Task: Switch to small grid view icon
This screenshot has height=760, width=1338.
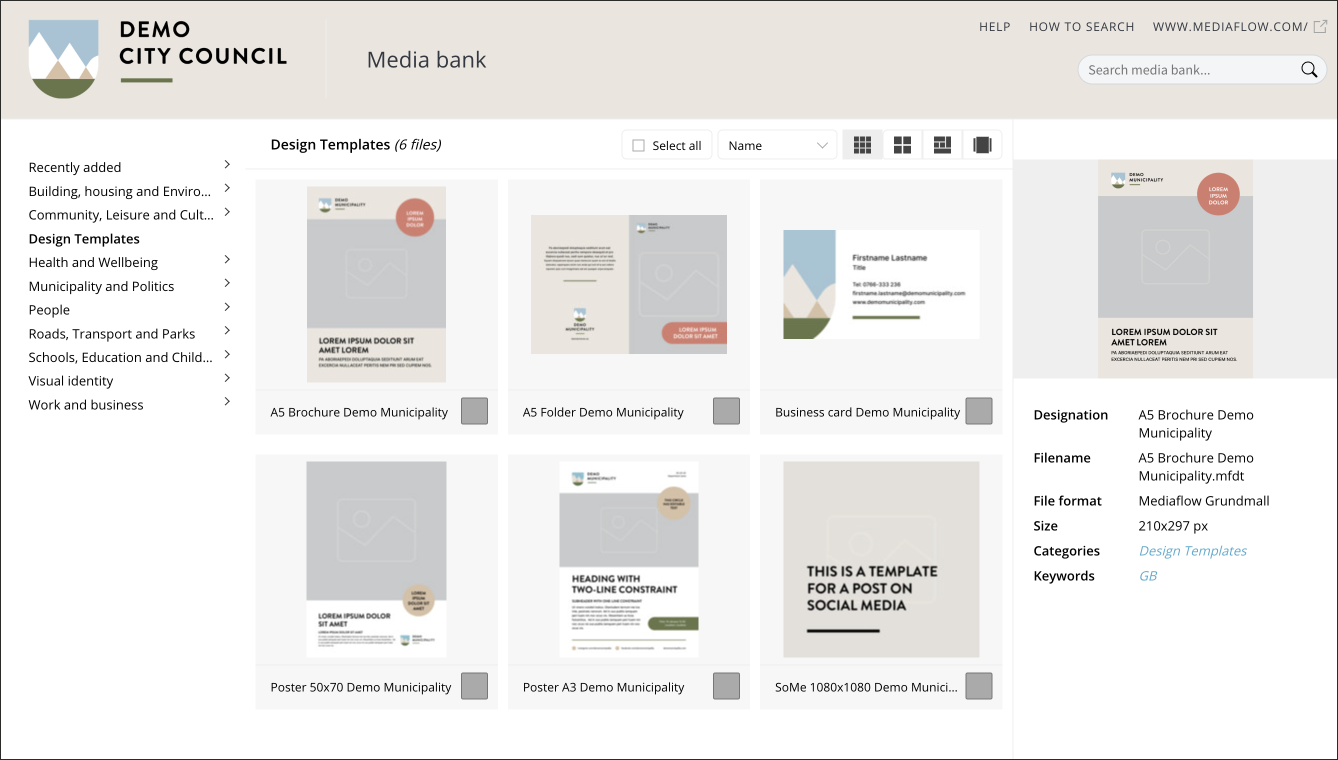Action: pos(862,145)
